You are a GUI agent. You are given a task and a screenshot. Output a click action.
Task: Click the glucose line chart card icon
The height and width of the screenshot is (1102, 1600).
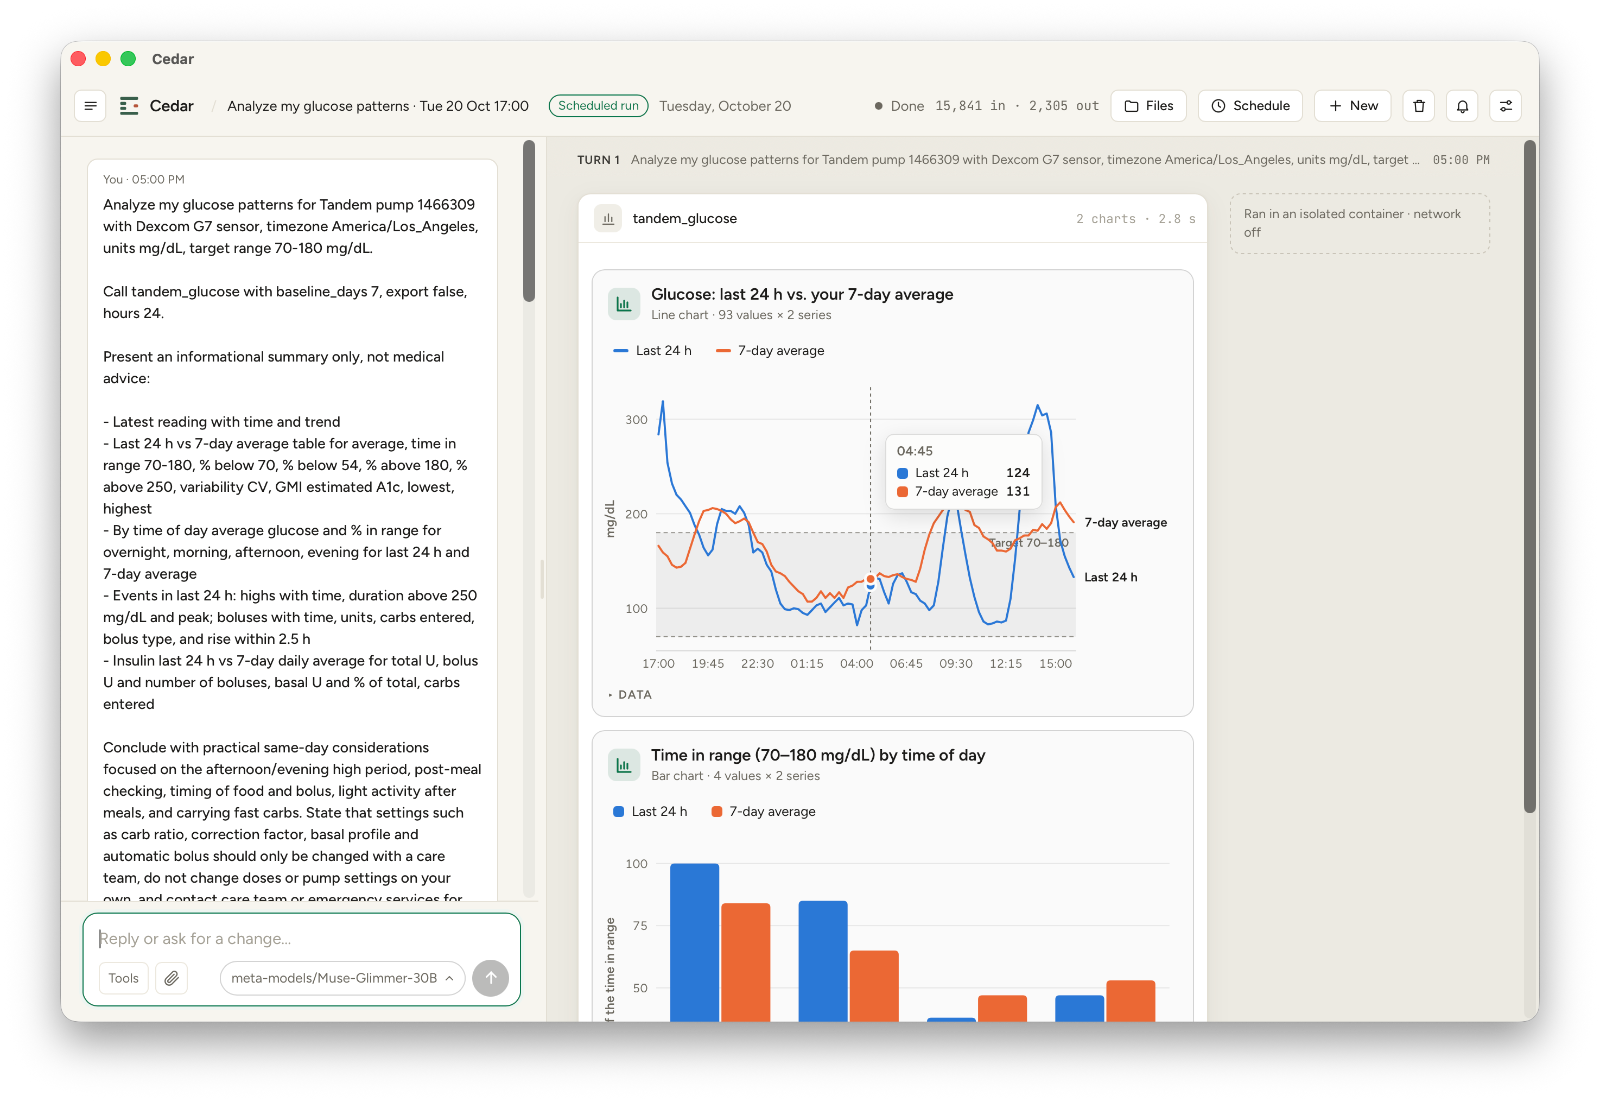tap(624, 304)
